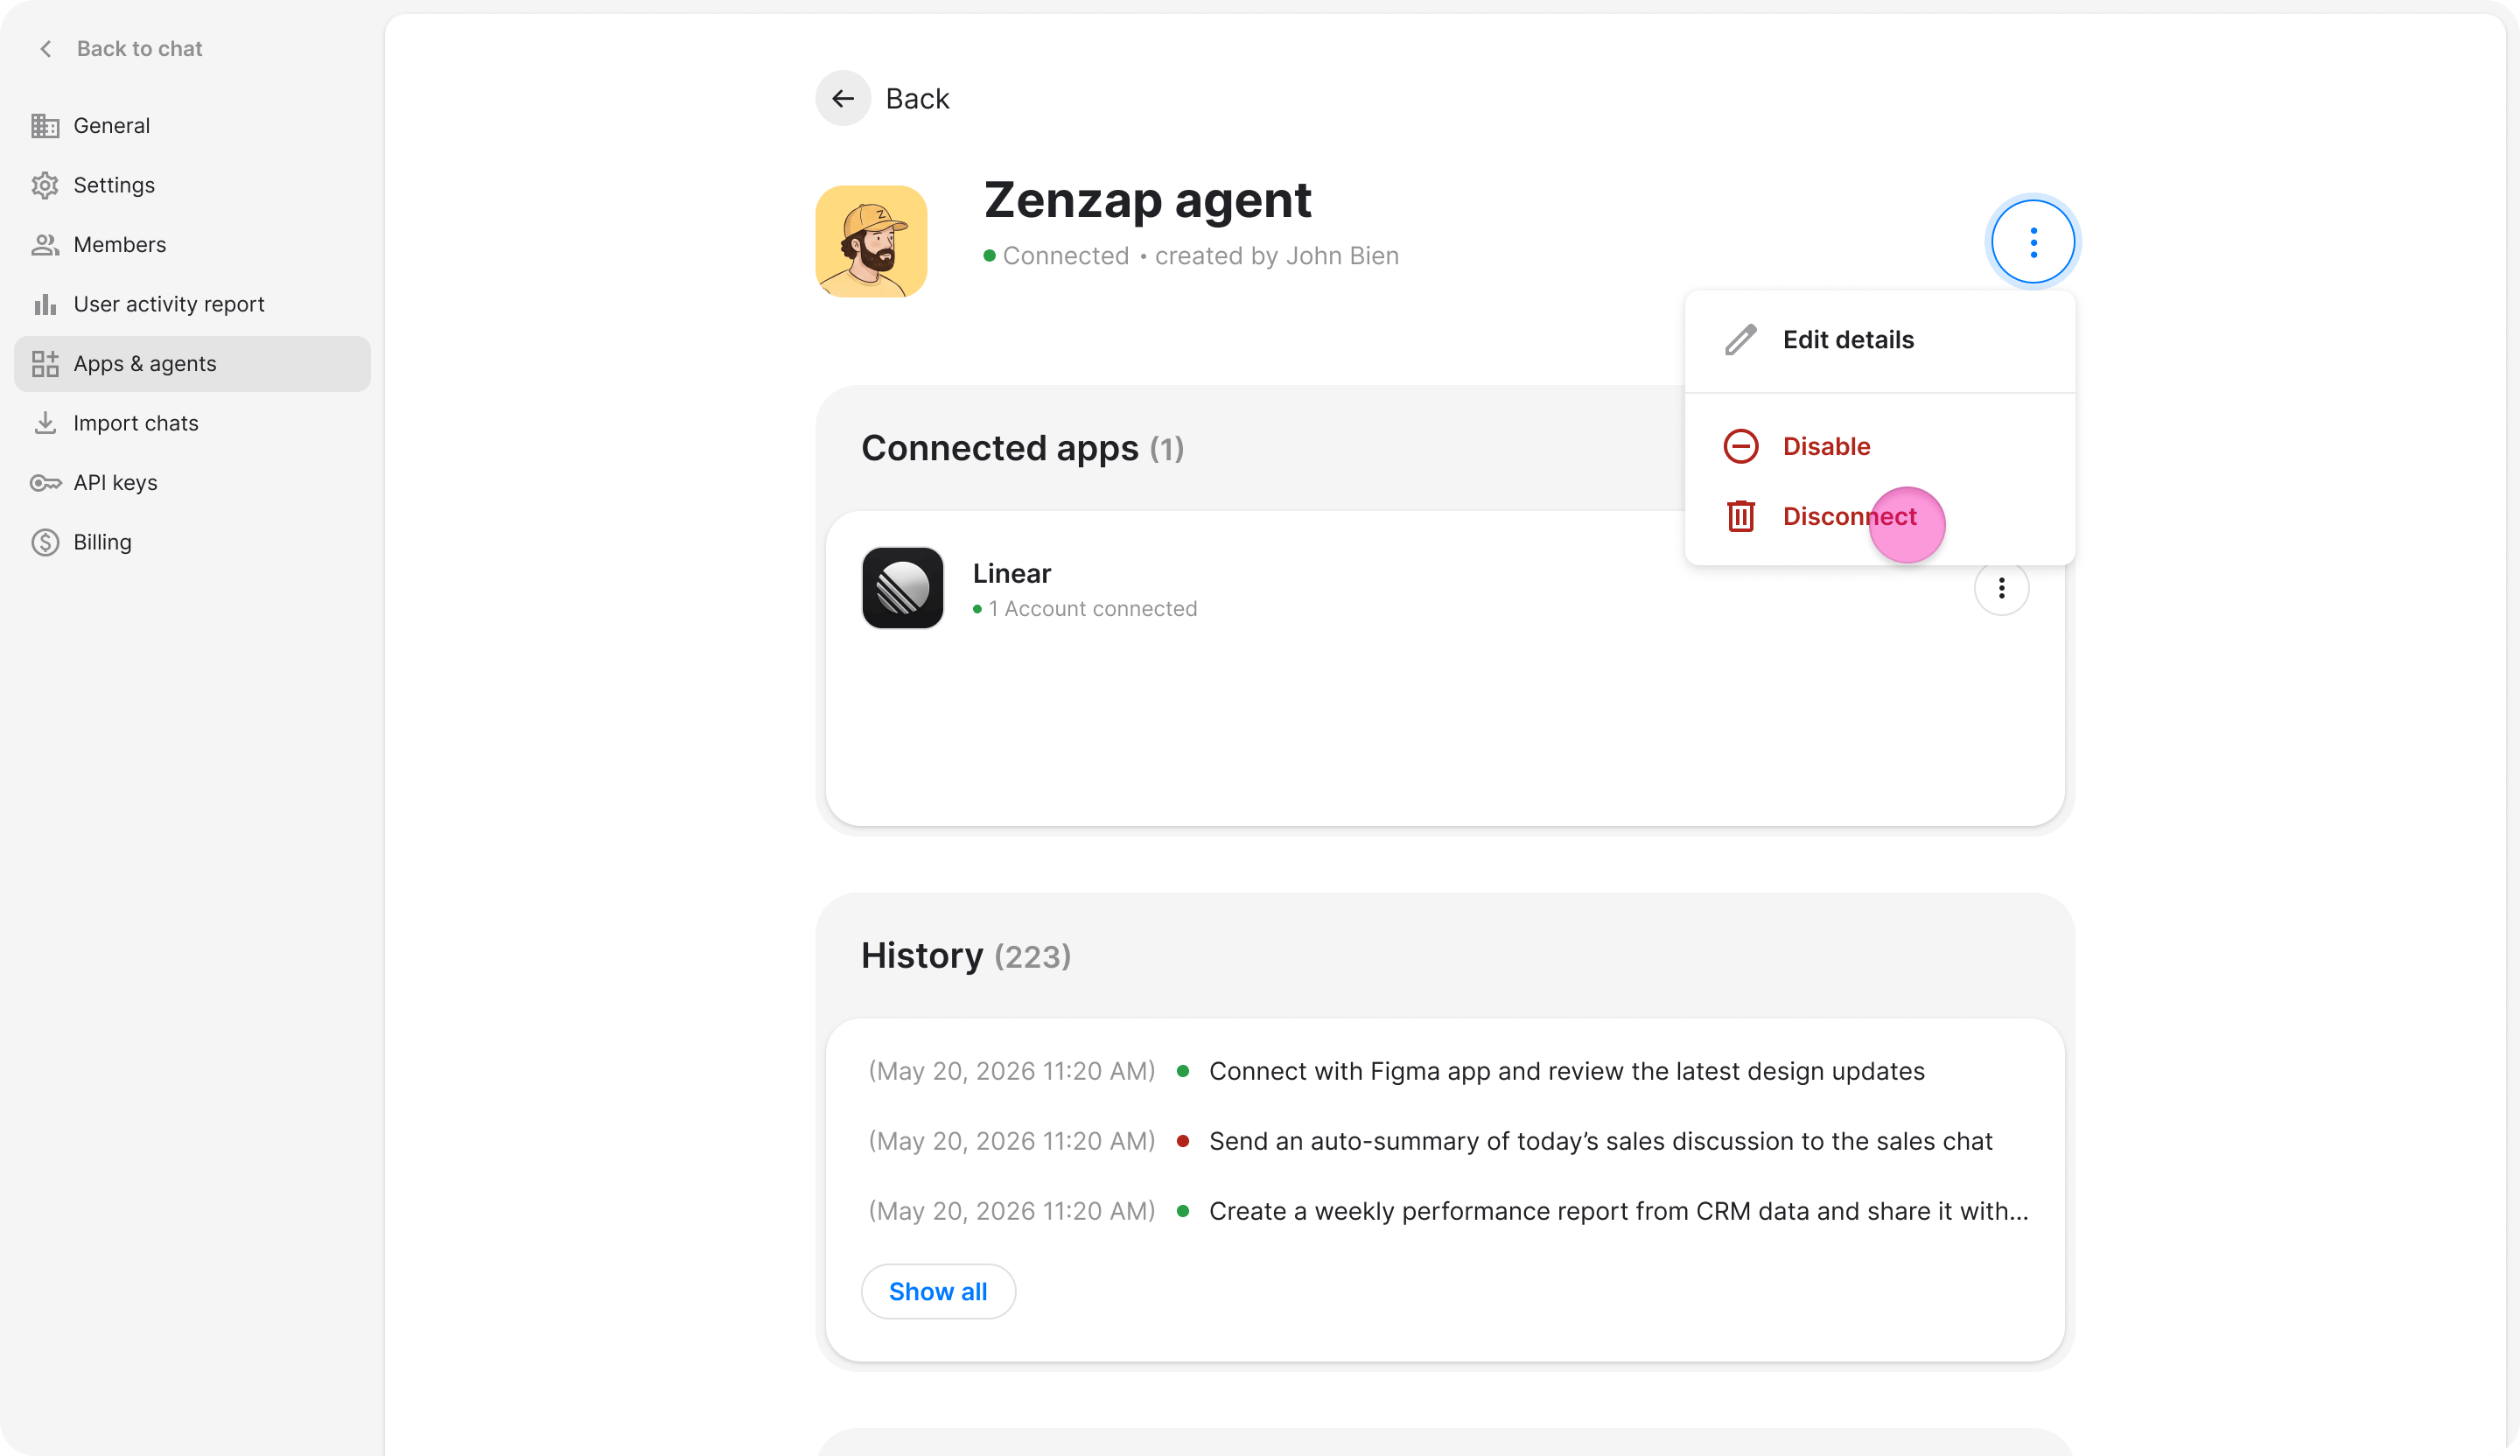Screen dimensions: 2520x1456
Task: Click the back arrow circle button
Action: click(x=843, y=98)
